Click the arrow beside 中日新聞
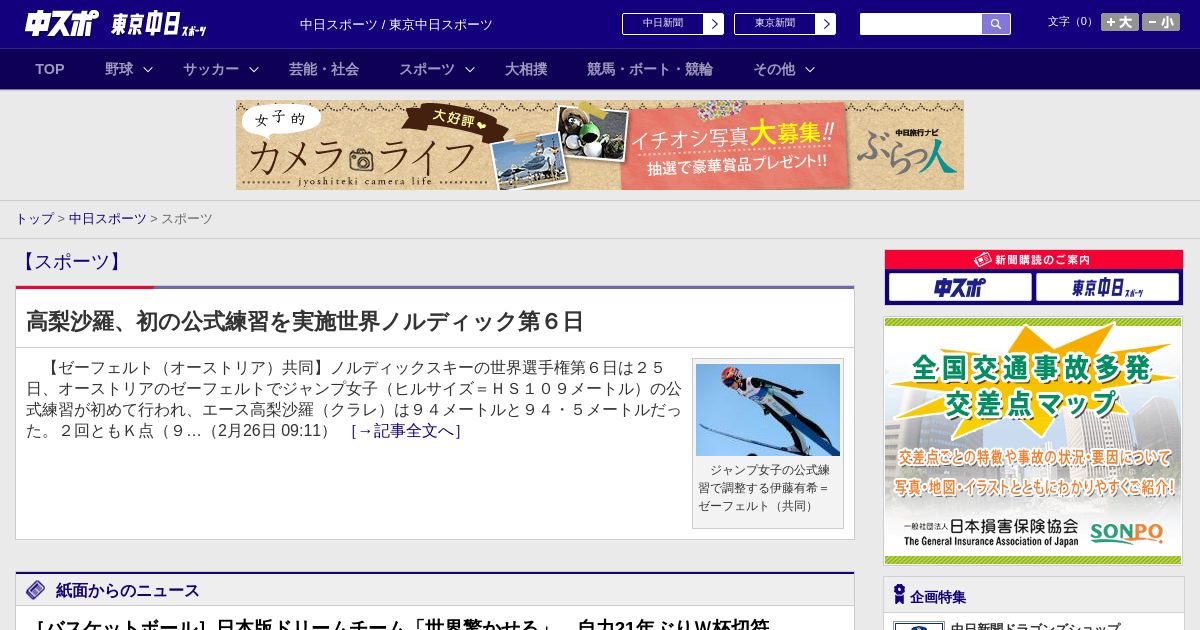Image resolution: width=1200 pixels, height=630 pixels. [714, 24]
